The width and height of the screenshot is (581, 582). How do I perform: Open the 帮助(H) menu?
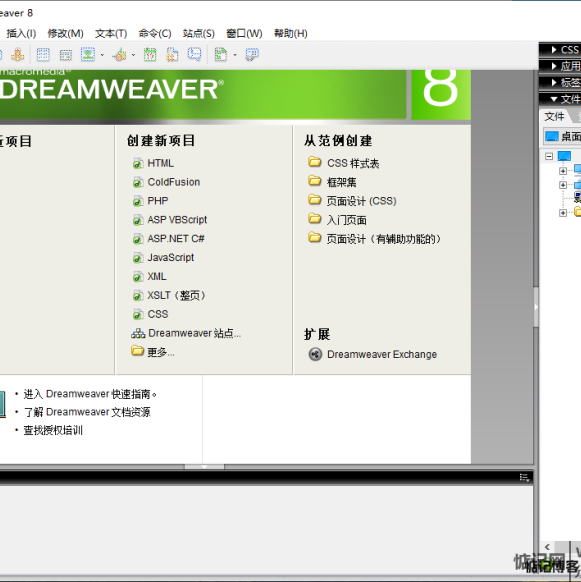tap(291, 33)
